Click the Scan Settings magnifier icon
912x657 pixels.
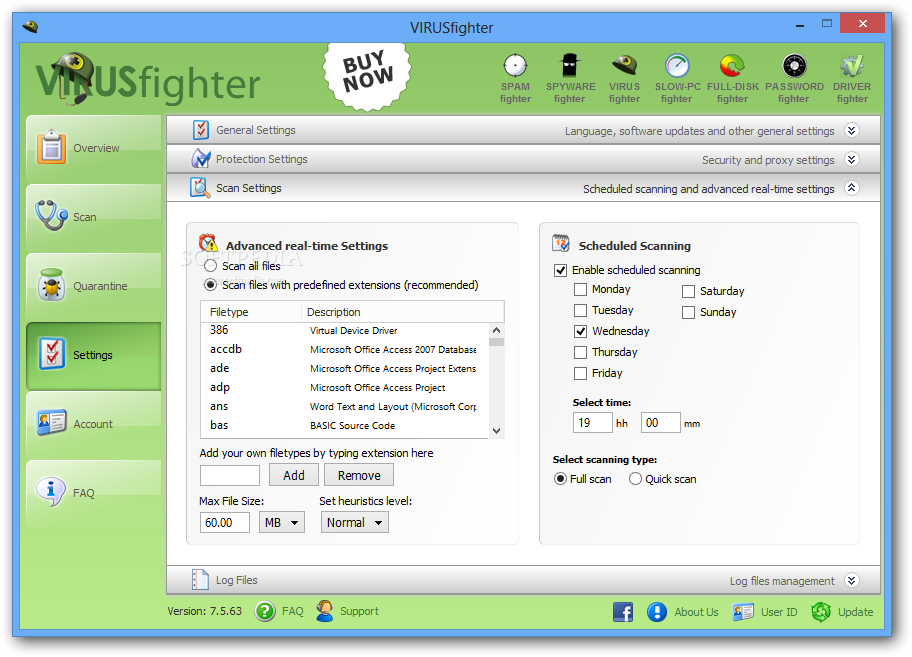click(200, 188)
